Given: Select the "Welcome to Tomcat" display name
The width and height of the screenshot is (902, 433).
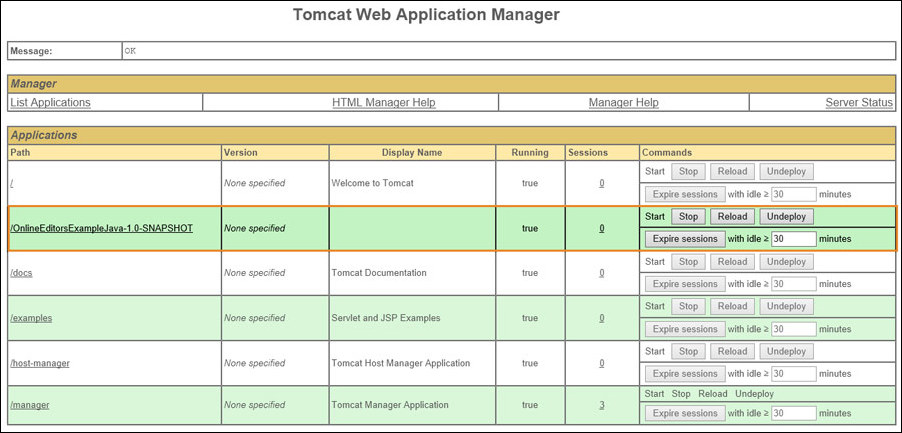Looking at the screenshot, I should [372, 183].
